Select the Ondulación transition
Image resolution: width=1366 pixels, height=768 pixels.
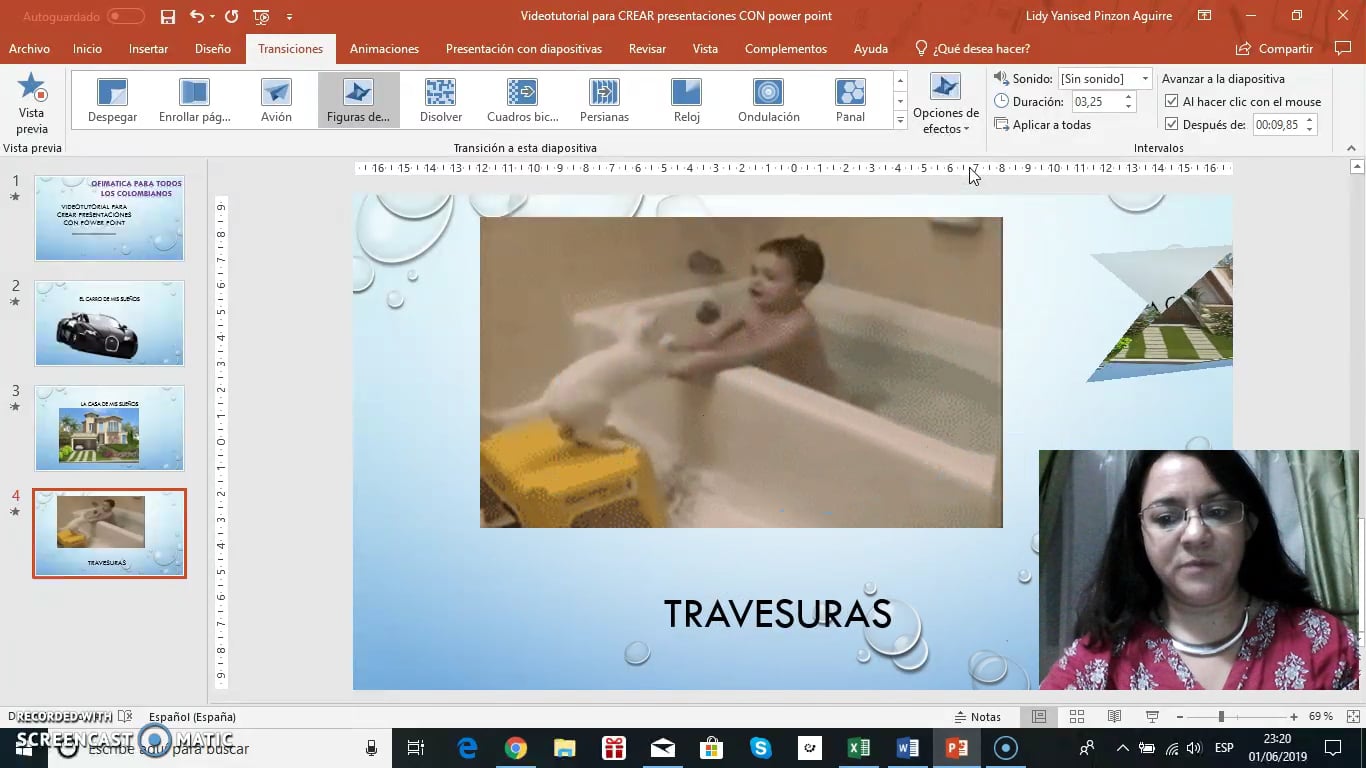(x=768, y=100)
